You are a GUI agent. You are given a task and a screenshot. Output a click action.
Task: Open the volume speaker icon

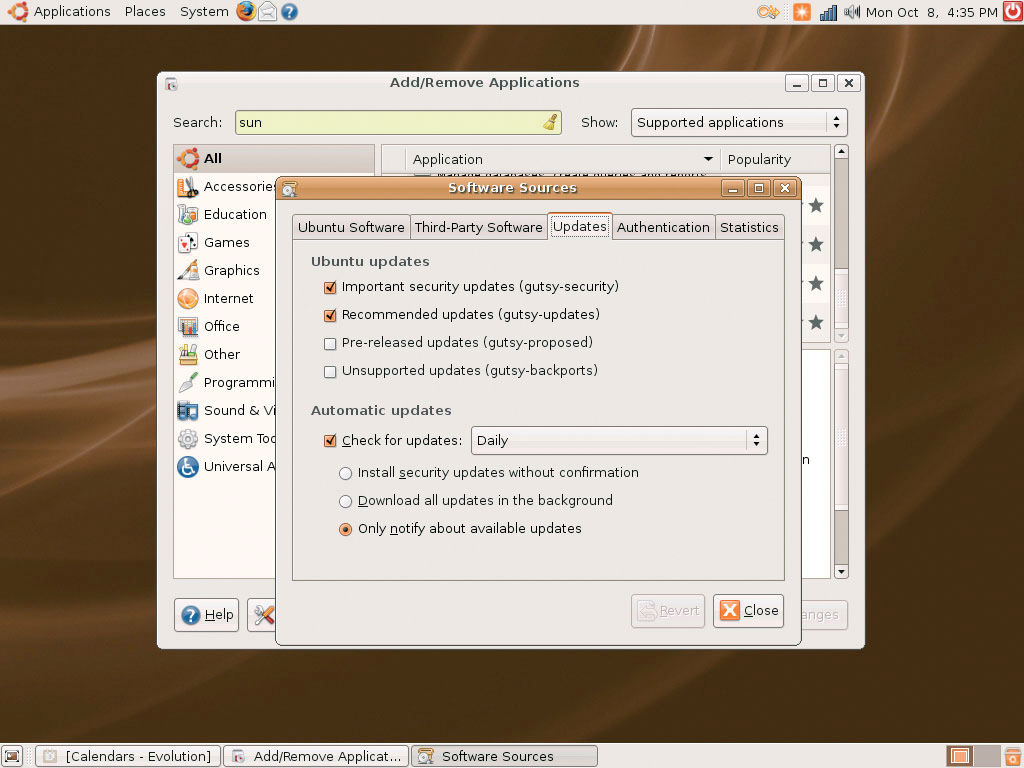click(x=851, y=12)
